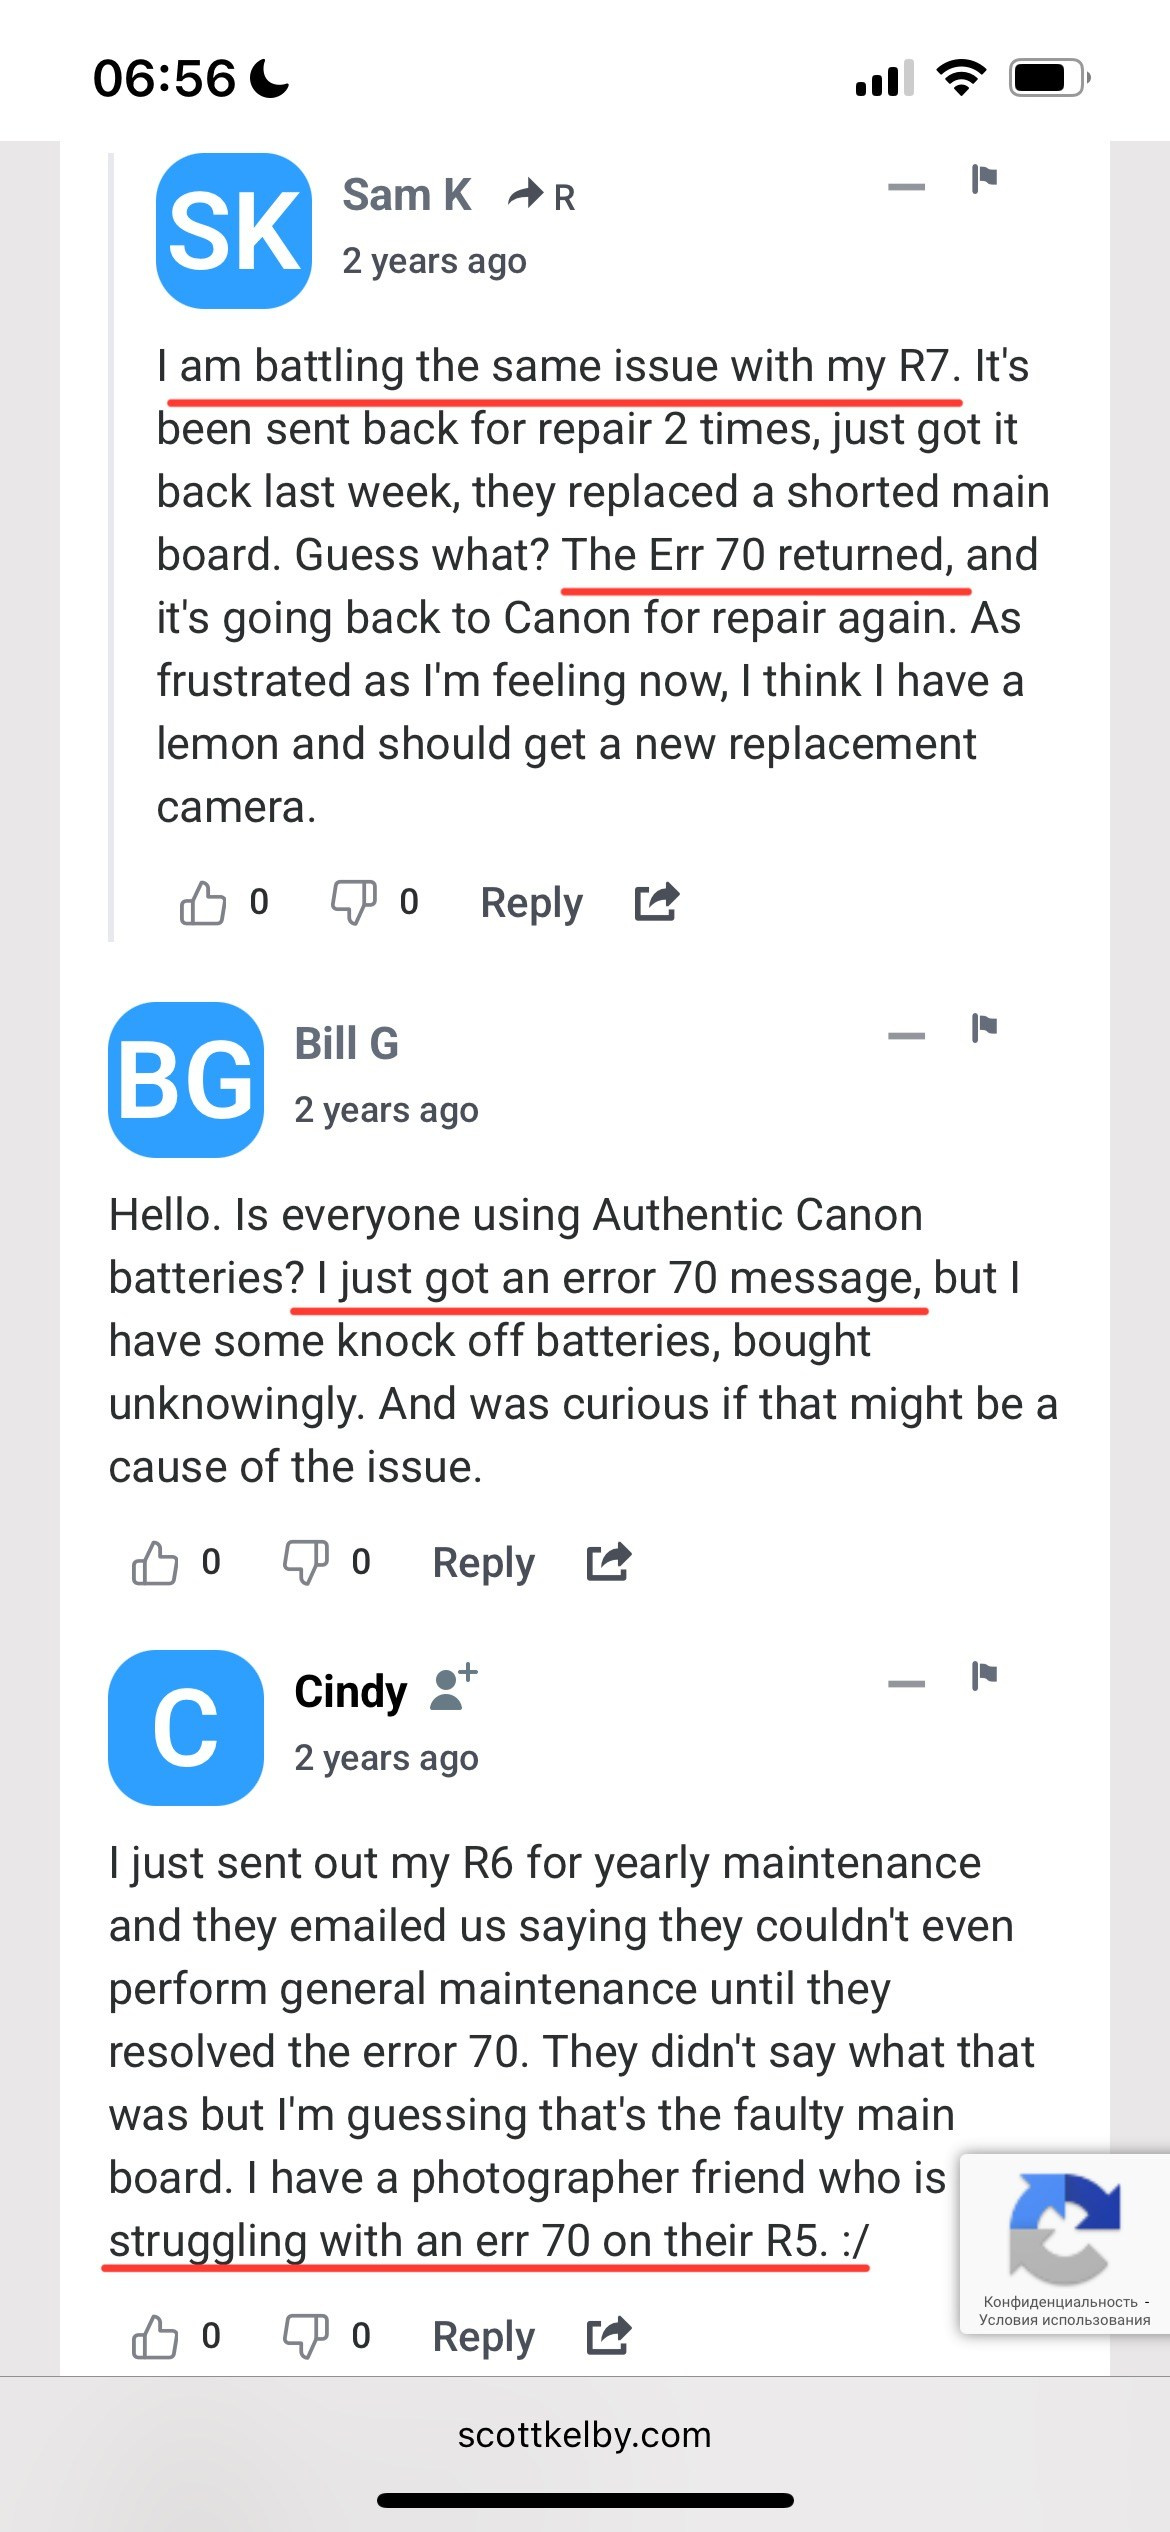Viewport: 1170px width, 2532px height.
Task: Tap the scottkelby.com address bar
Action: (x=584, y=2435)
